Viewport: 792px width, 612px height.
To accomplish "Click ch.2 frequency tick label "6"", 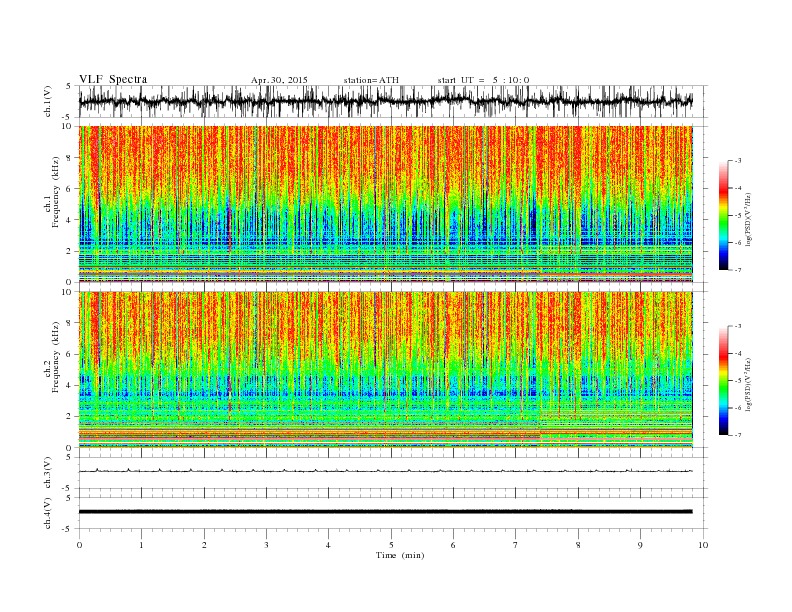I will tap(70, 354).
